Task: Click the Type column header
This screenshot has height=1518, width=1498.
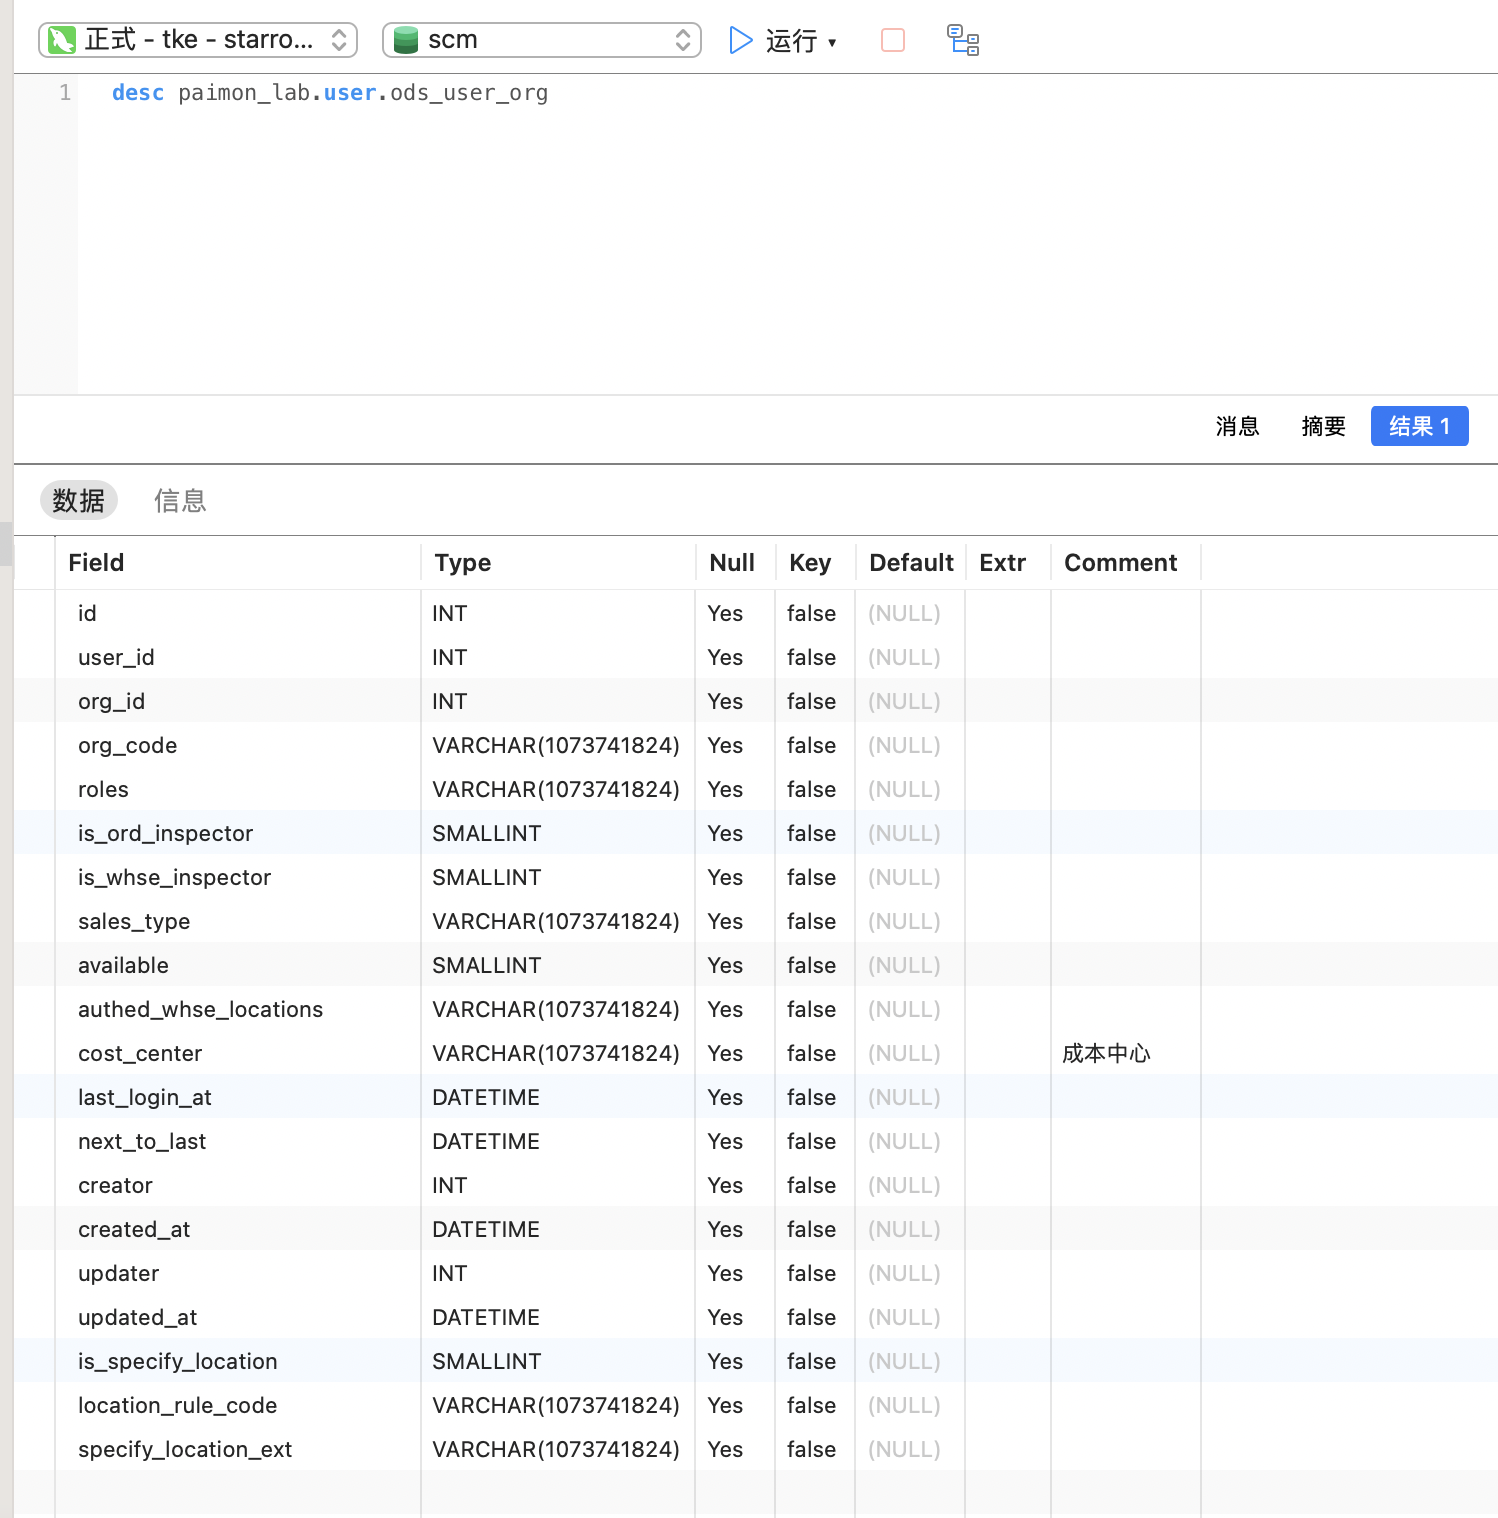Action: tap(463, 563)
